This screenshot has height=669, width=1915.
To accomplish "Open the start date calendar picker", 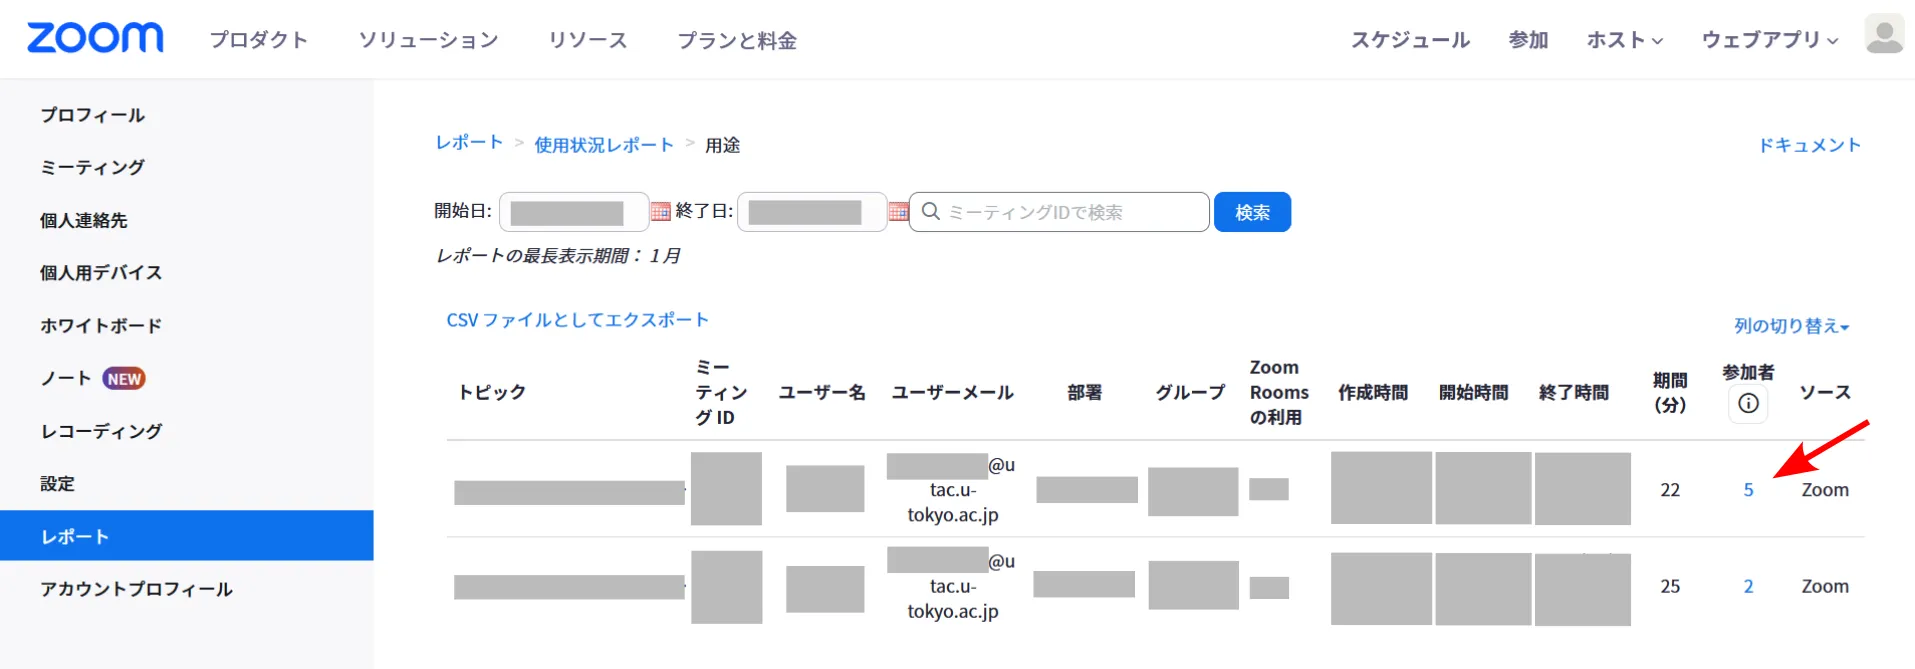I will click(660, 212).
